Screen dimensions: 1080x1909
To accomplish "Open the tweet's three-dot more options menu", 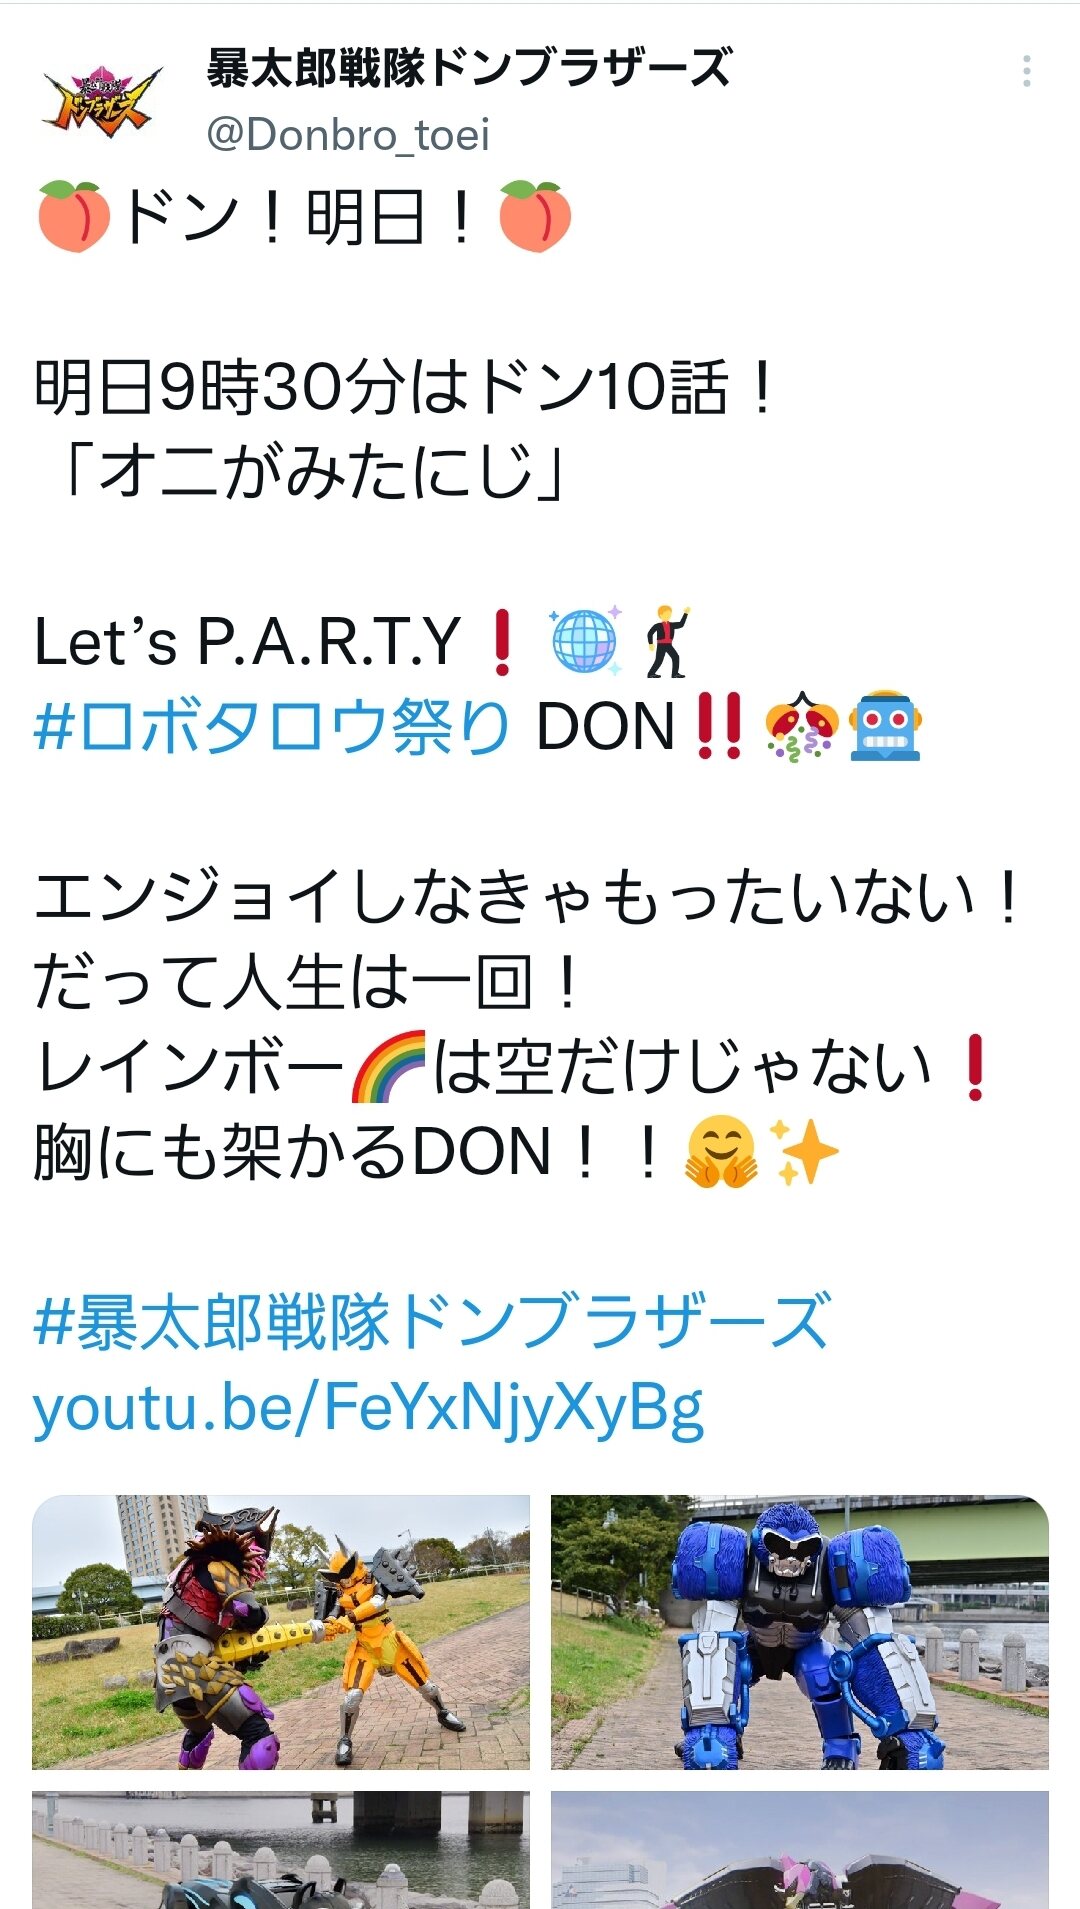I will (1026, 71).
